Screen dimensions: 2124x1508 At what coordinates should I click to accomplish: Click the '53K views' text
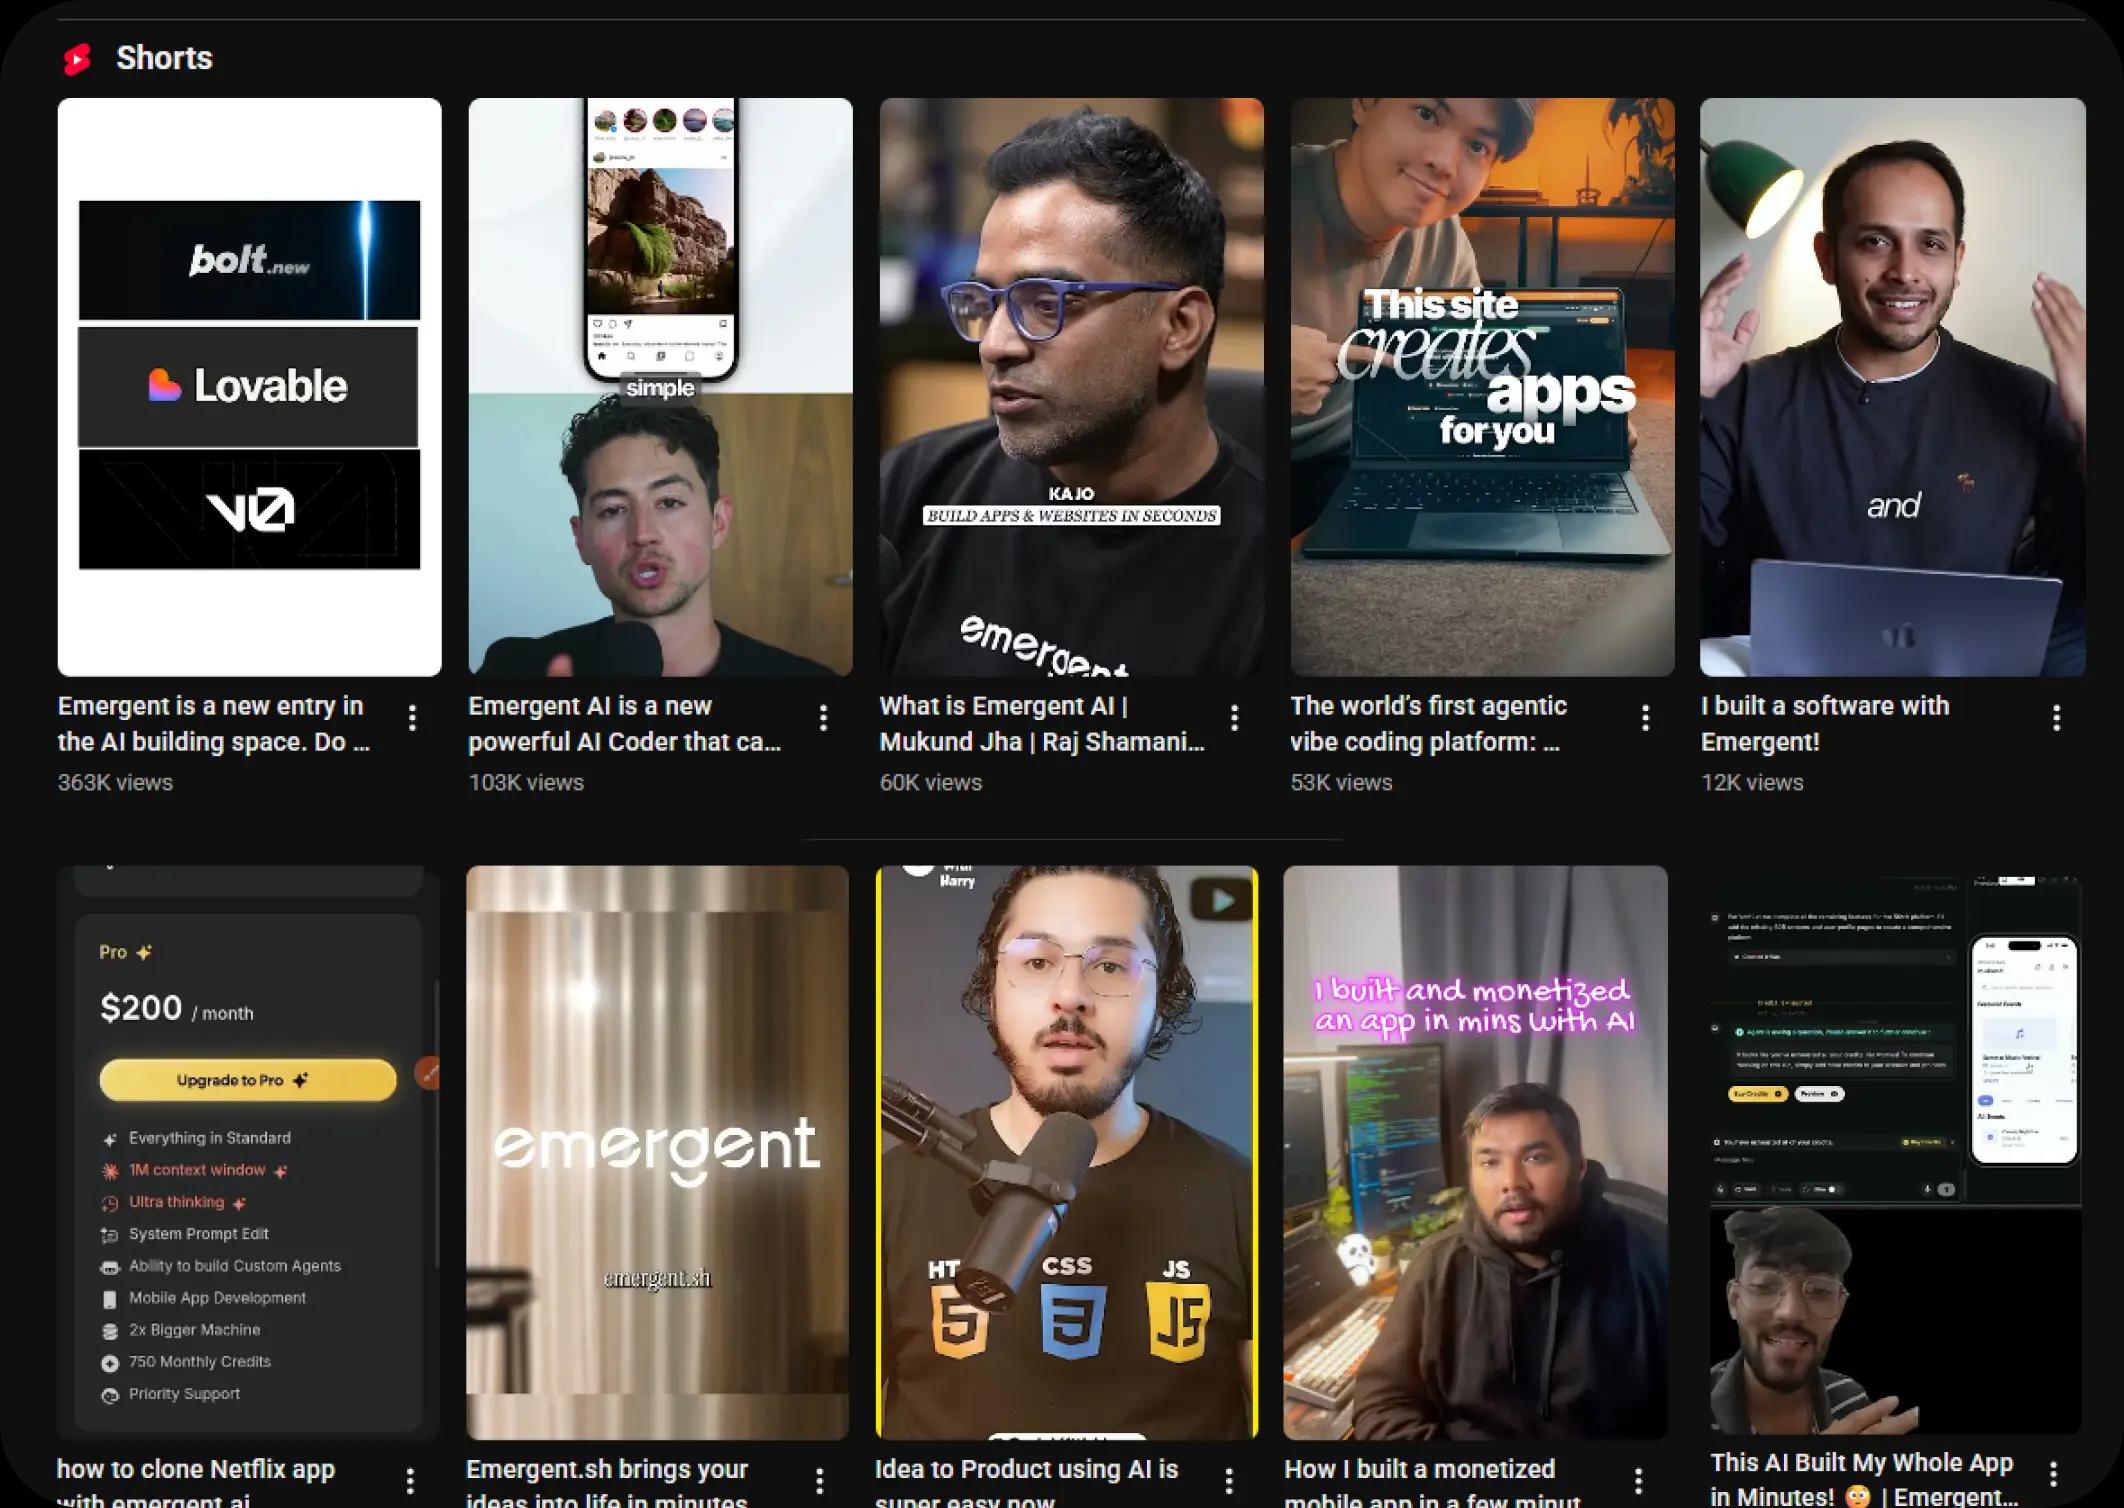(1341, 783)
